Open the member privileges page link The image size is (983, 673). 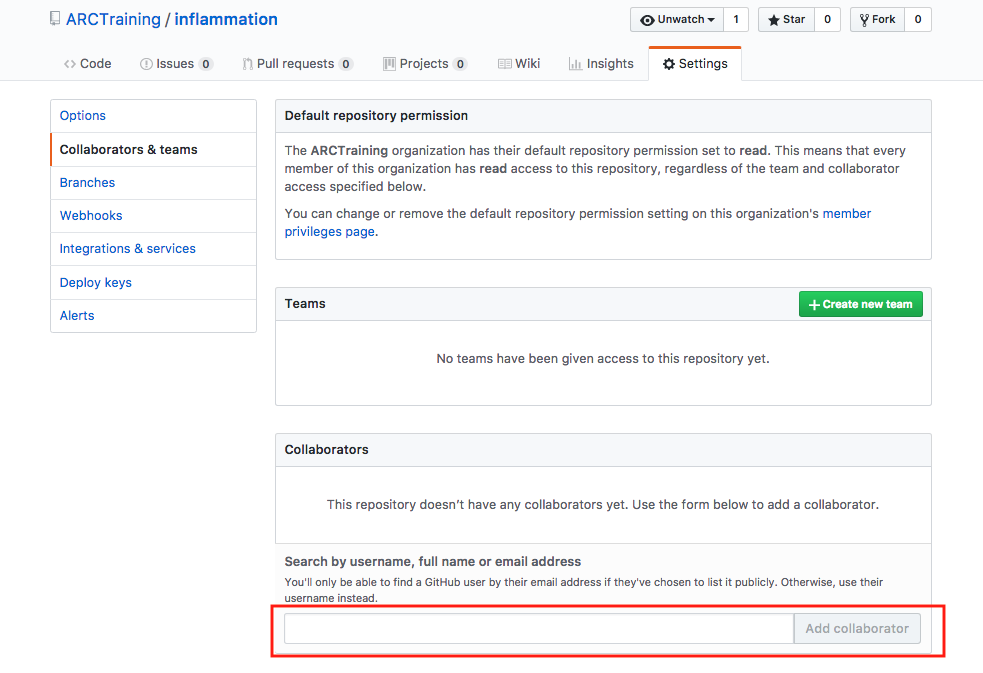point(847,213)
